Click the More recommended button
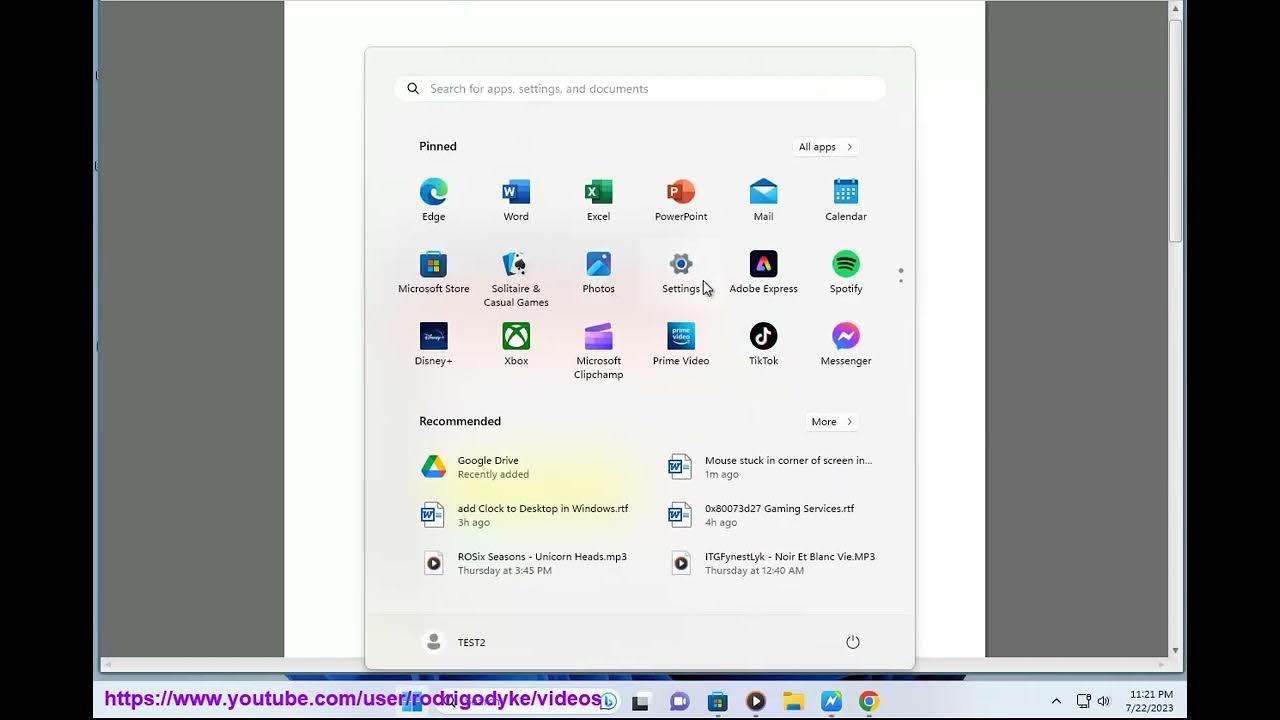1280x720 pixels. (x=832, y=422)
